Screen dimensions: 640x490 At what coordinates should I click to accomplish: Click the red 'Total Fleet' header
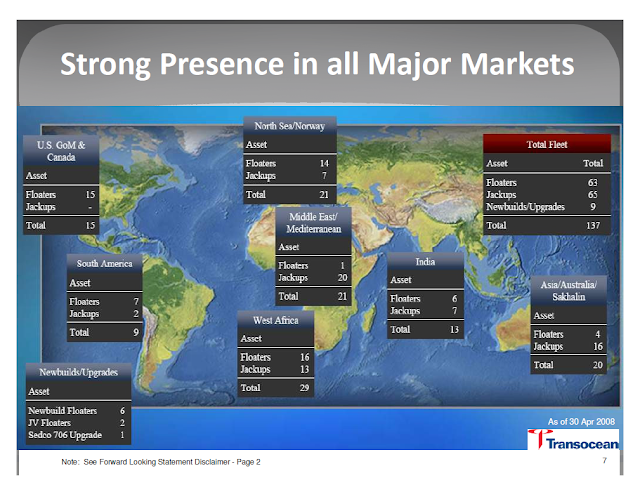[x=547, y=144]
